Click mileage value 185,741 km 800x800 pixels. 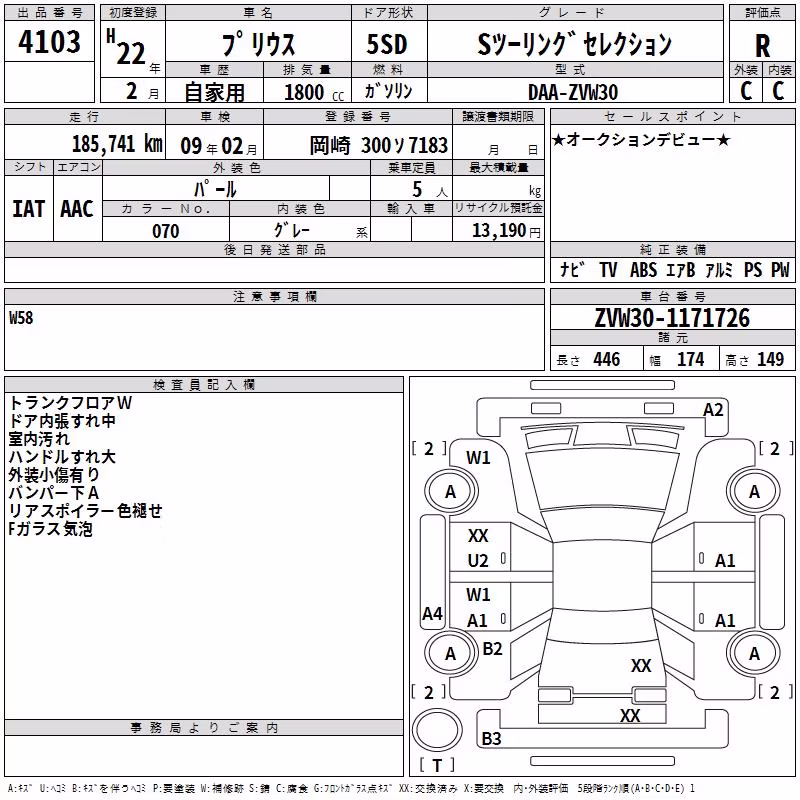point(117,144)
